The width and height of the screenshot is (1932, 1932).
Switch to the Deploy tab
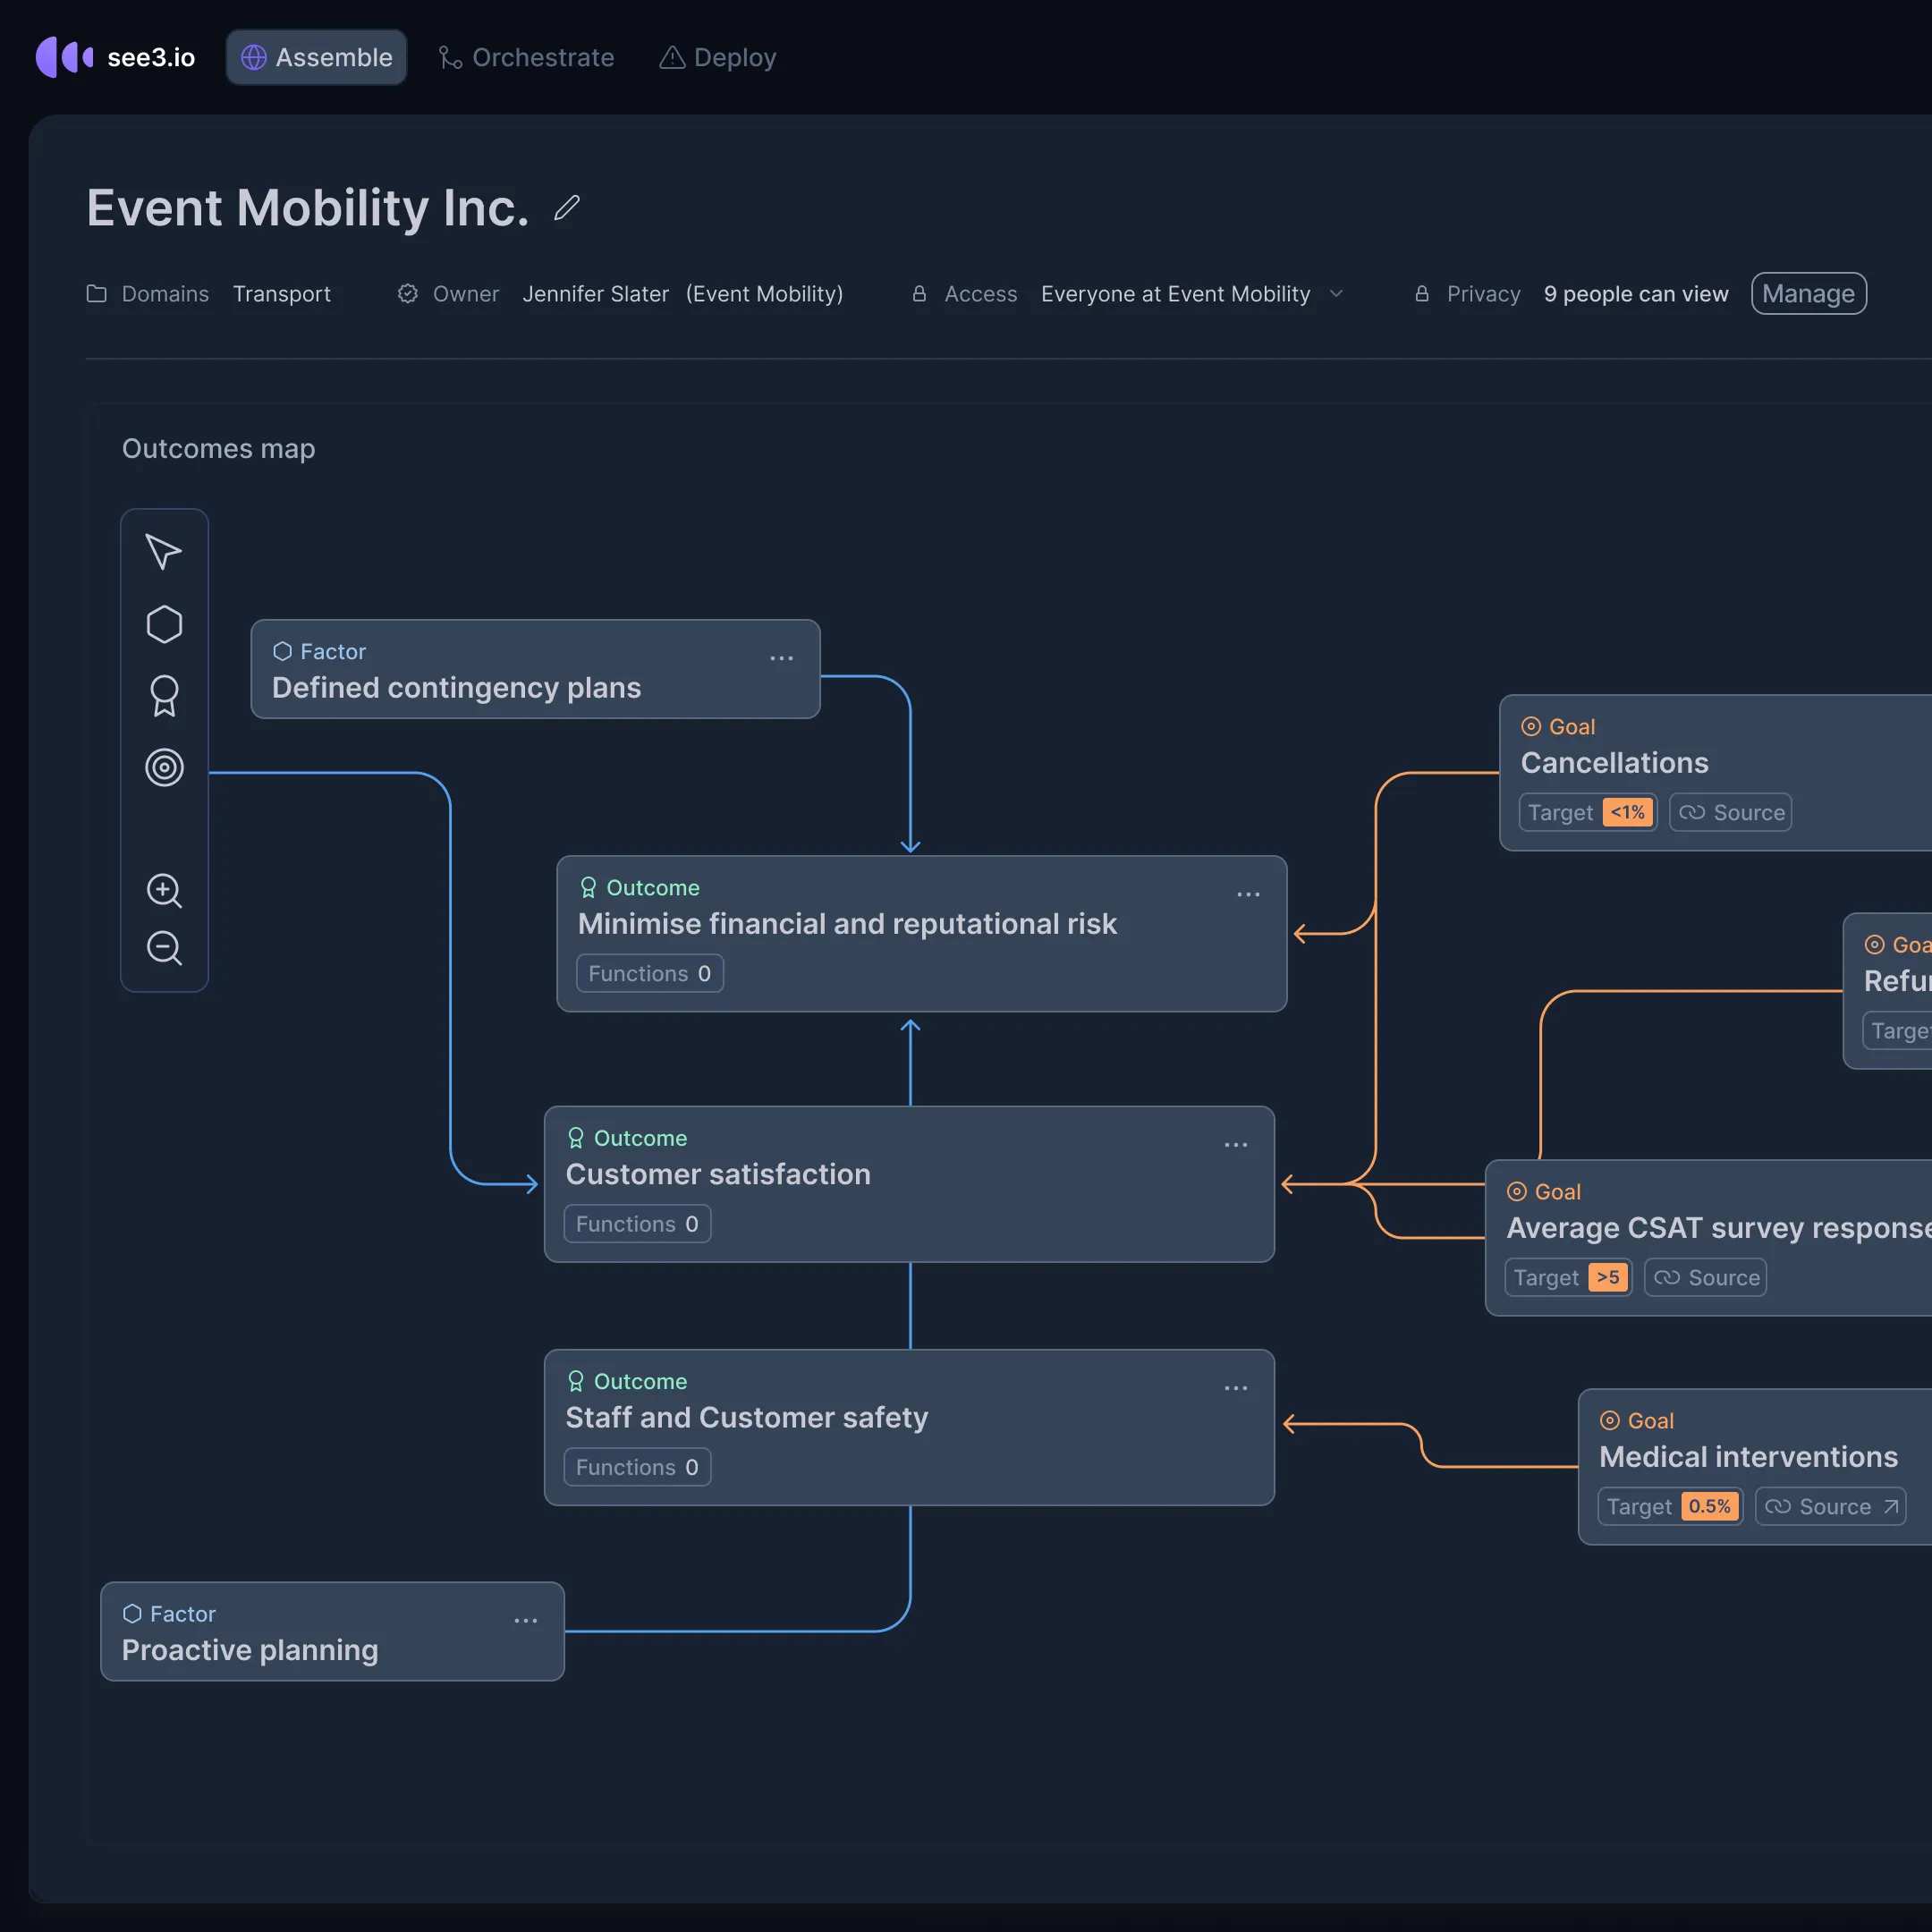(717, 57)
